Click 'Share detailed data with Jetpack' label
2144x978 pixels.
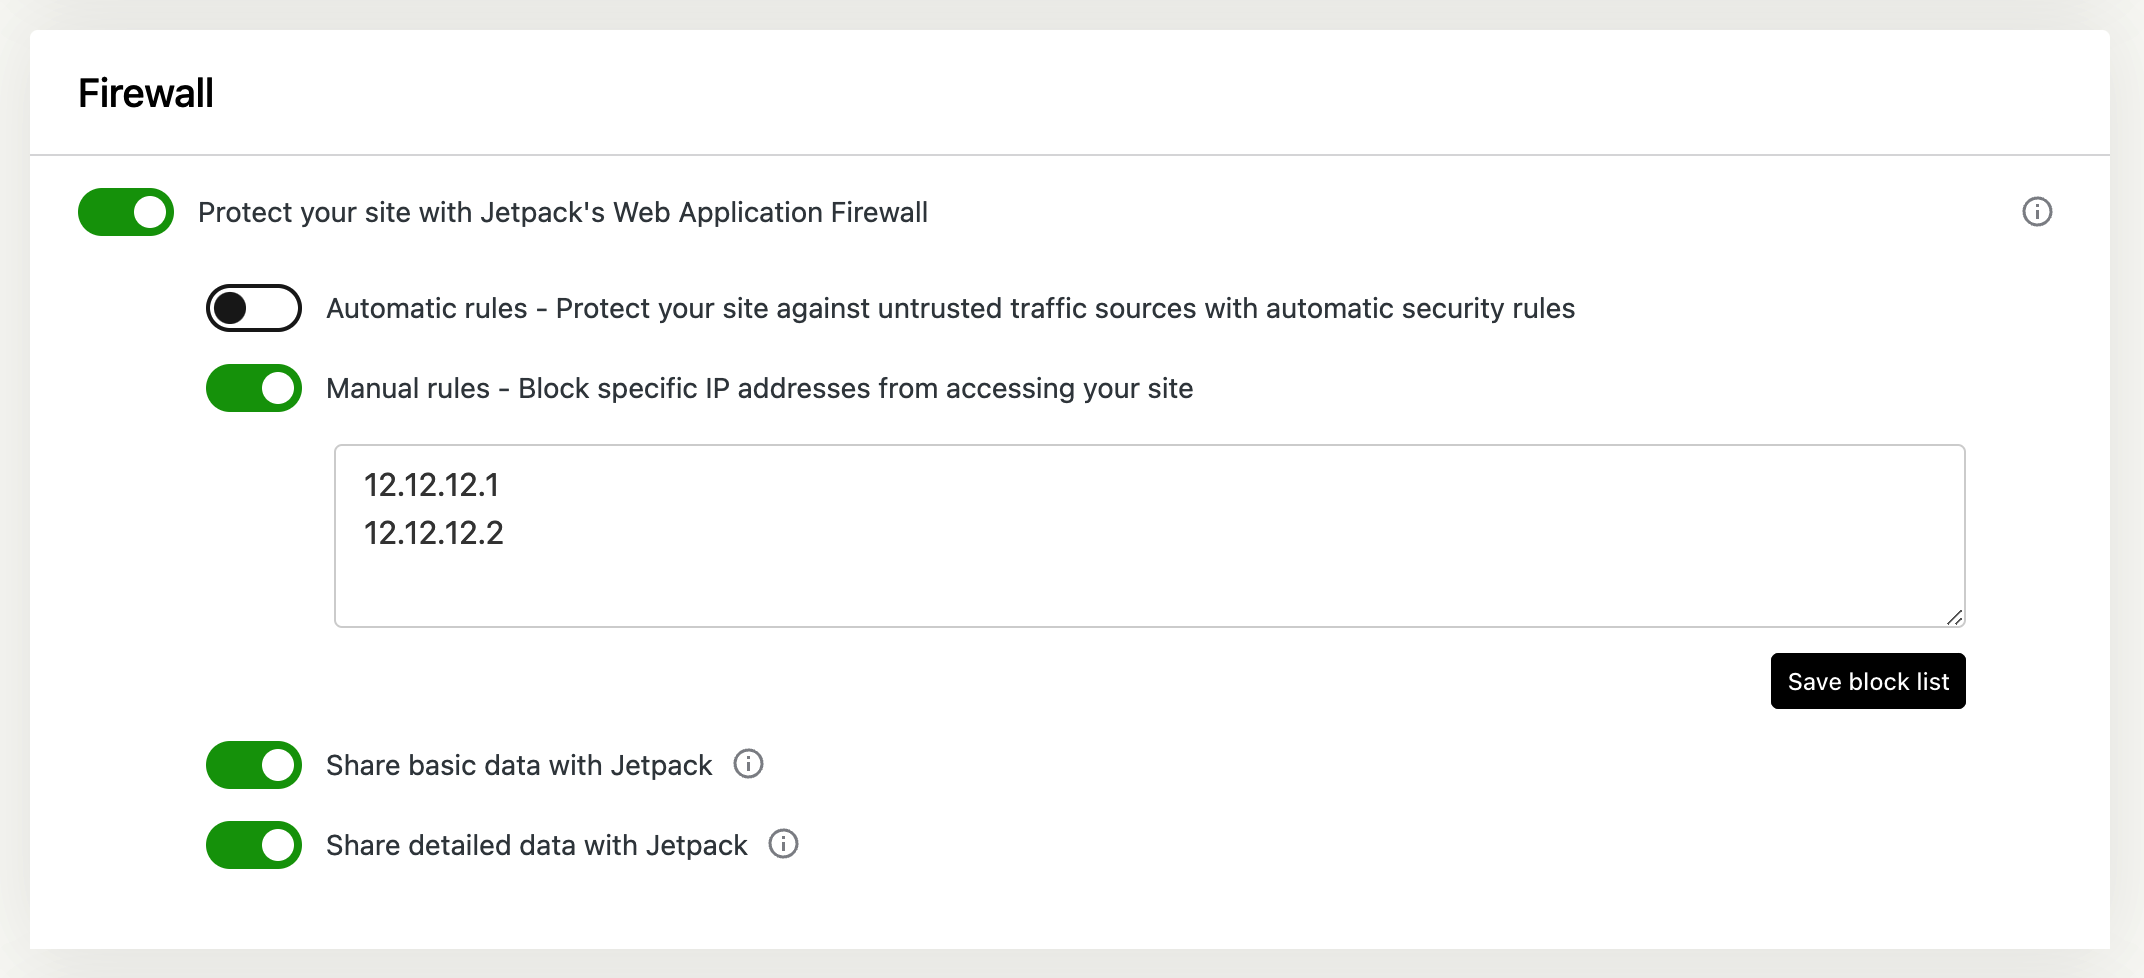tap(537, 845)
